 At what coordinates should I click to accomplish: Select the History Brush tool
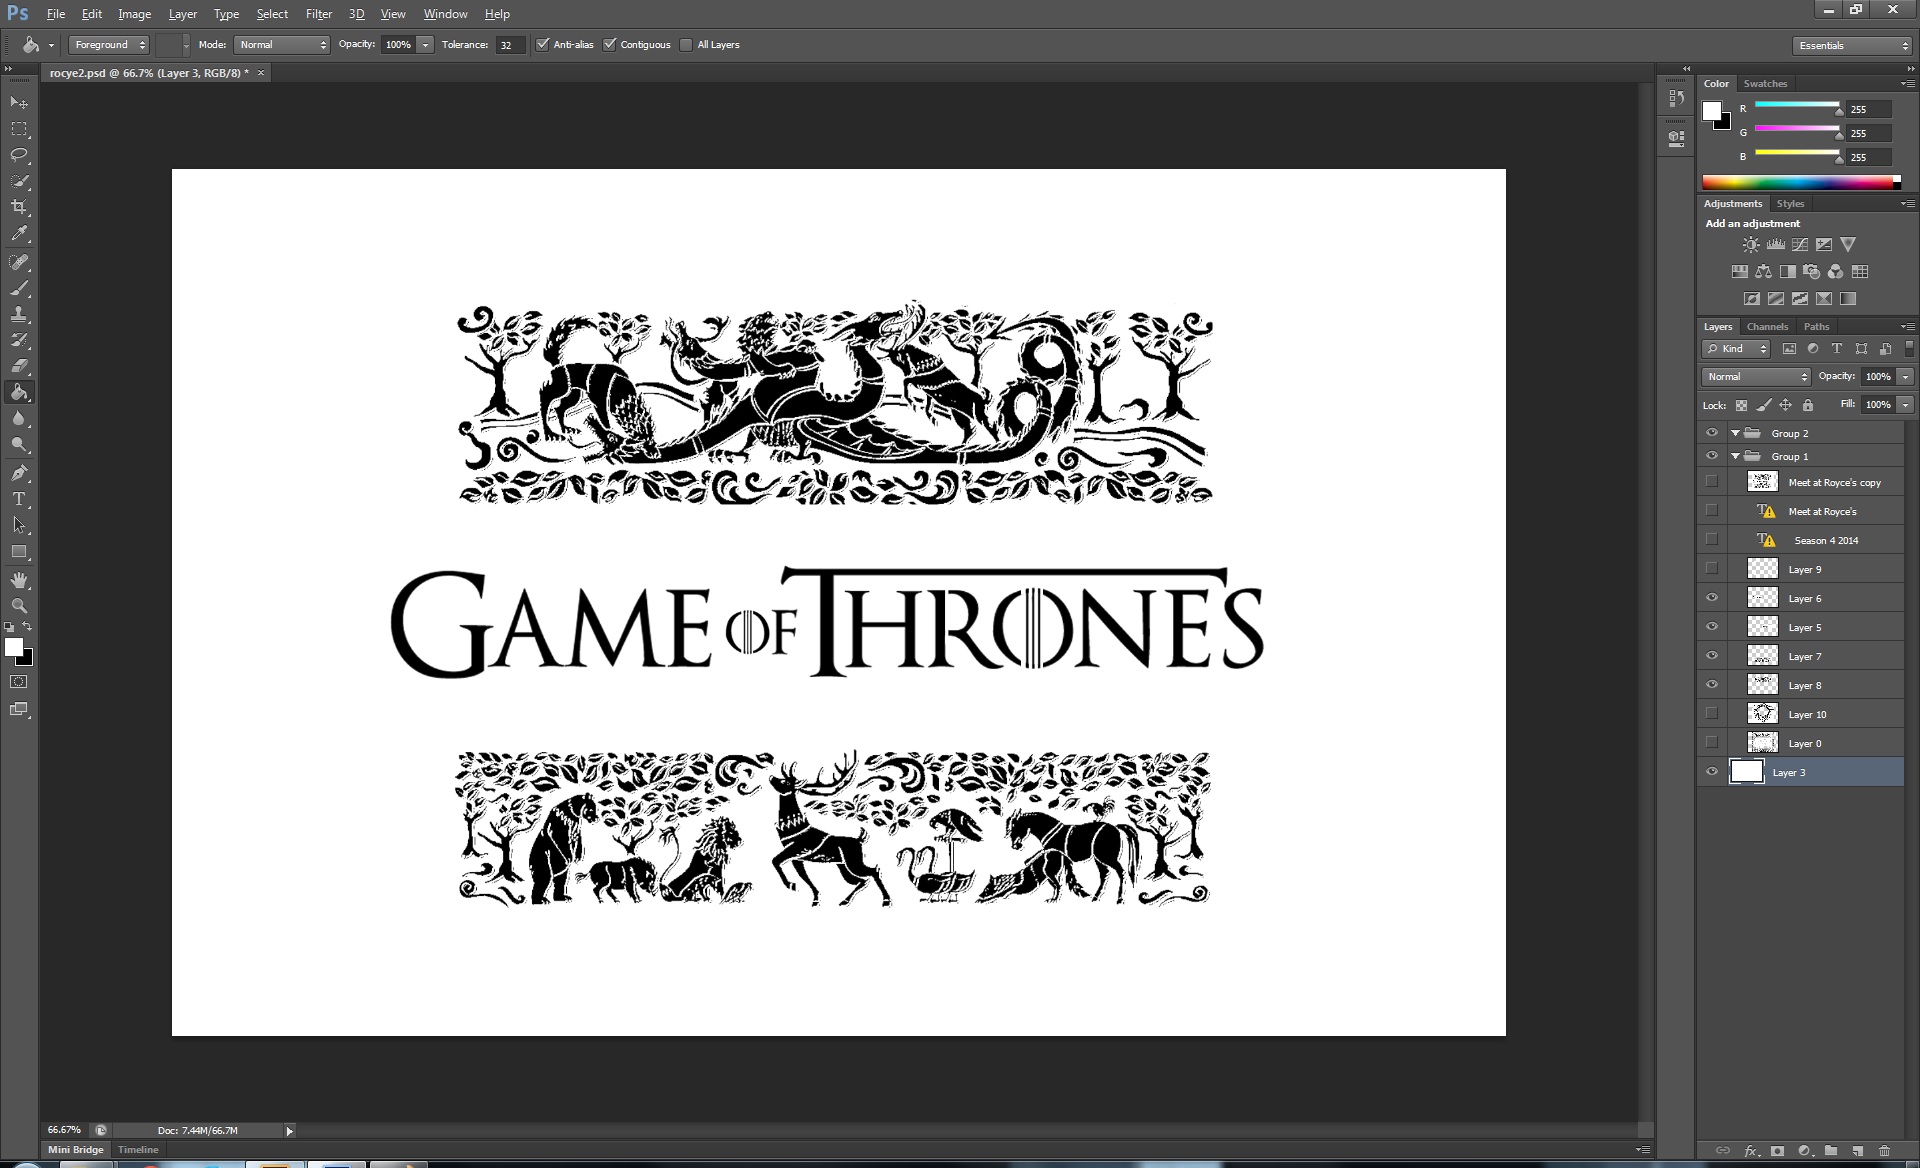(x=19, y=340)
